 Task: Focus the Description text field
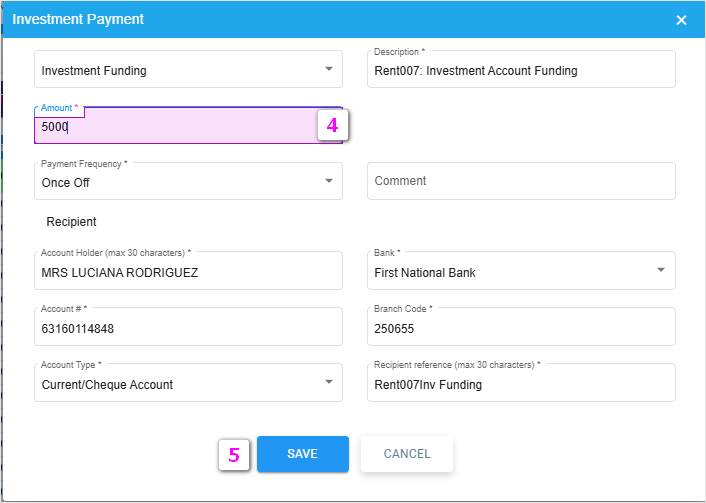(520, 71)
